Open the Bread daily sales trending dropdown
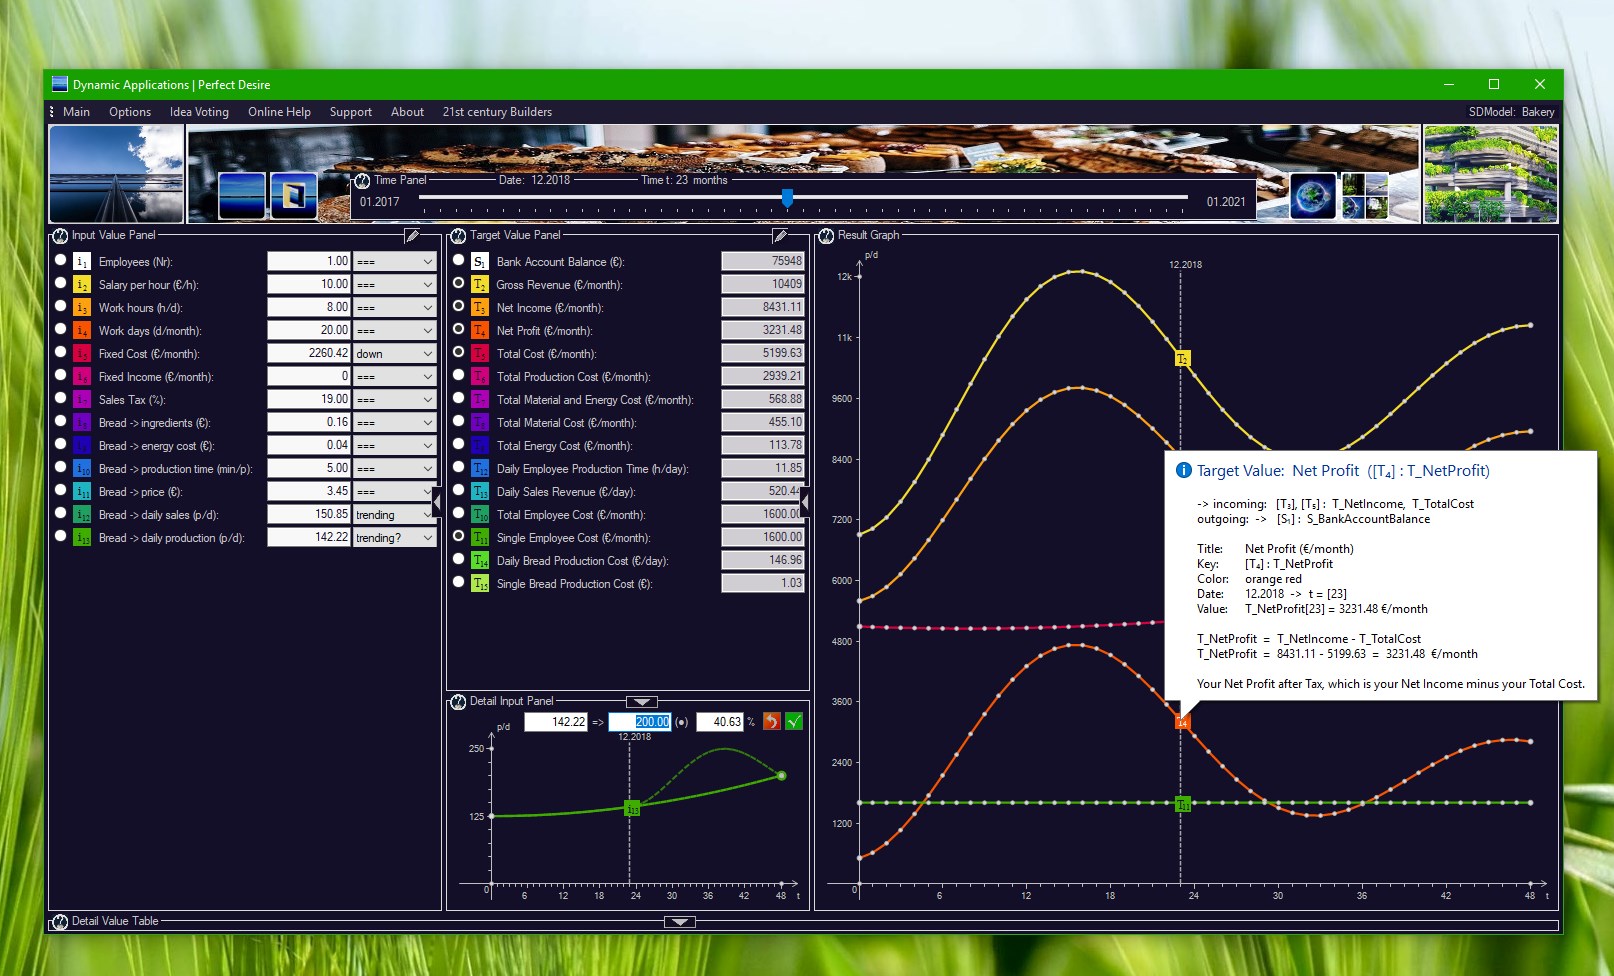Viewport: 1614px width, 976px height. [x=395, y=514]
